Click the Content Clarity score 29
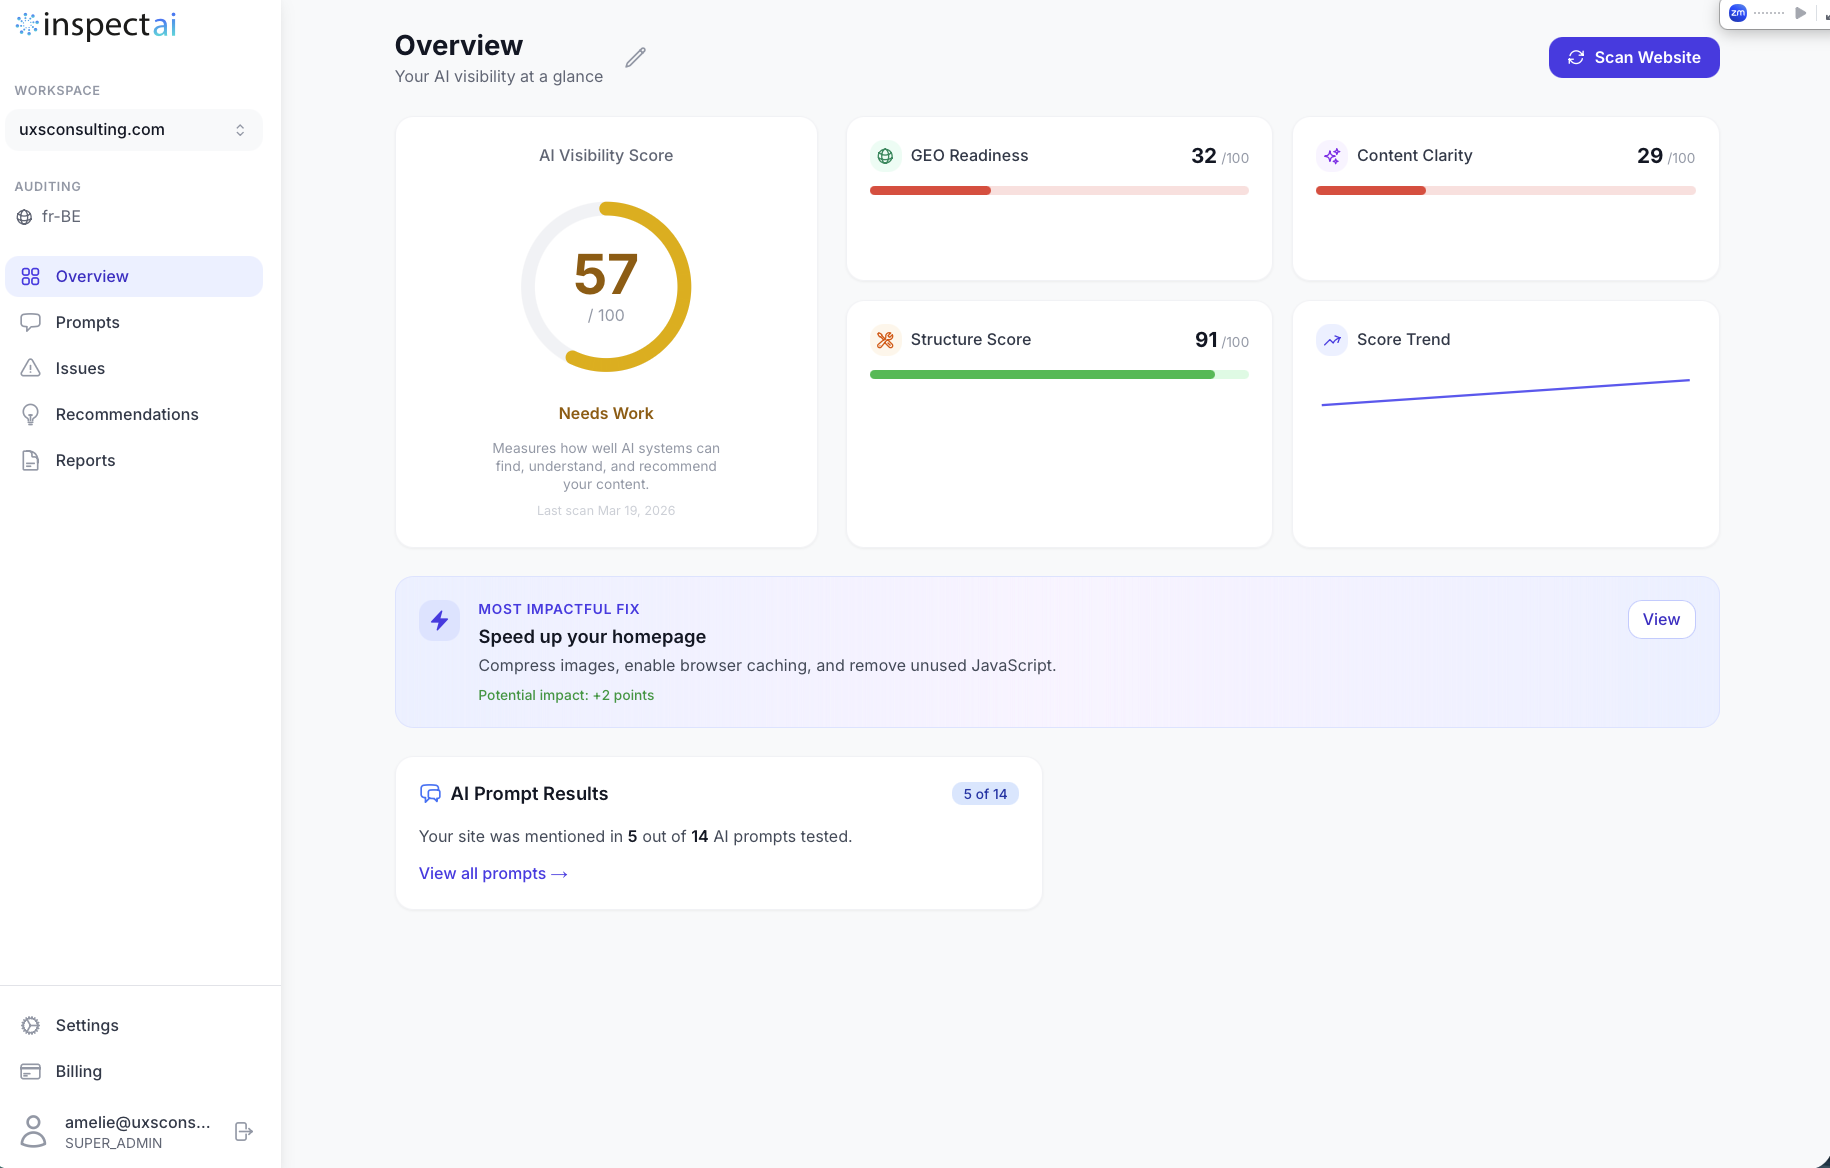The image size is (1830, 1168). [x=1650, y=156]
